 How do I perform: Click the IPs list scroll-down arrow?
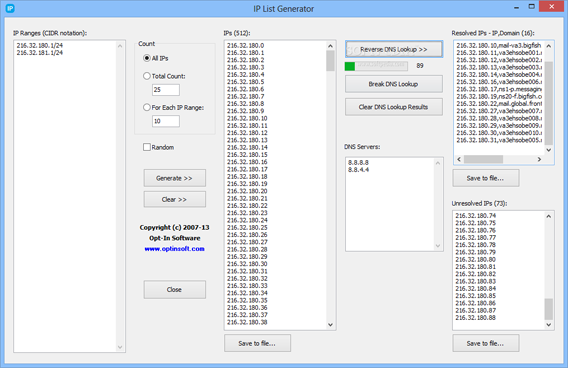click(330, 325)
